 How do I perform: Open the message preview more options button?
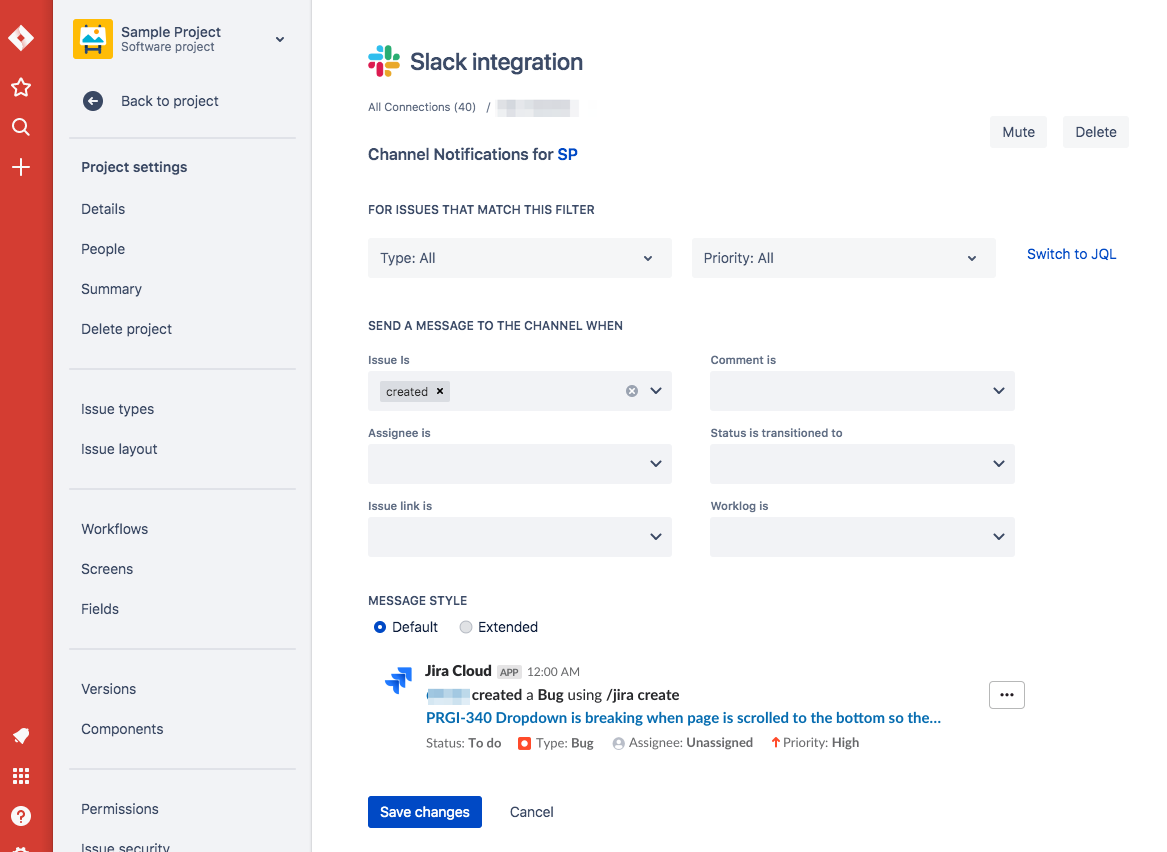1006,695
